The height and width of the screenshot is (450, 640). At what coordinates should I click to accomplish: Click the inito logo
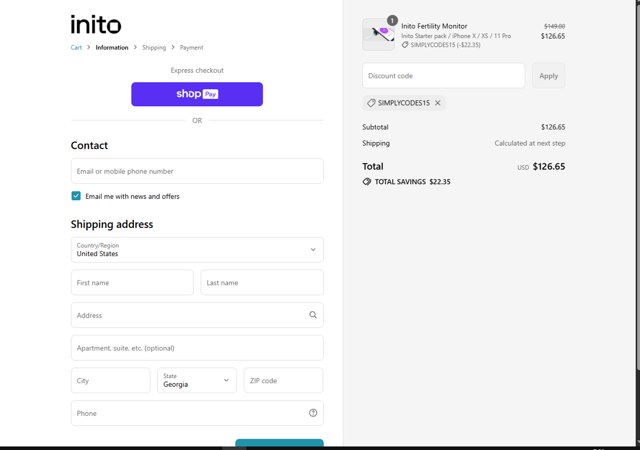[x=96, y=25]
